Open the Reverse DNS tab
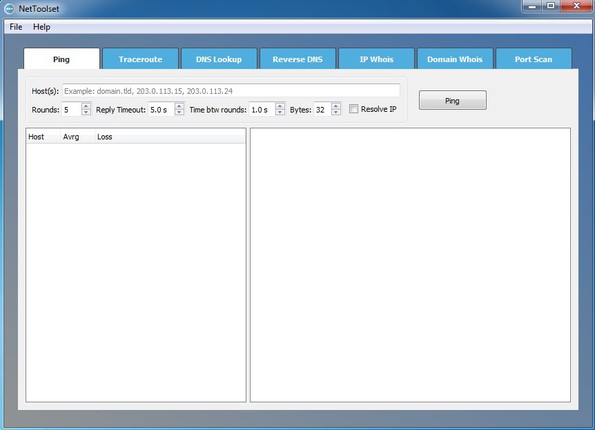This screenshot has width=595, height=430. pos(298,59)
